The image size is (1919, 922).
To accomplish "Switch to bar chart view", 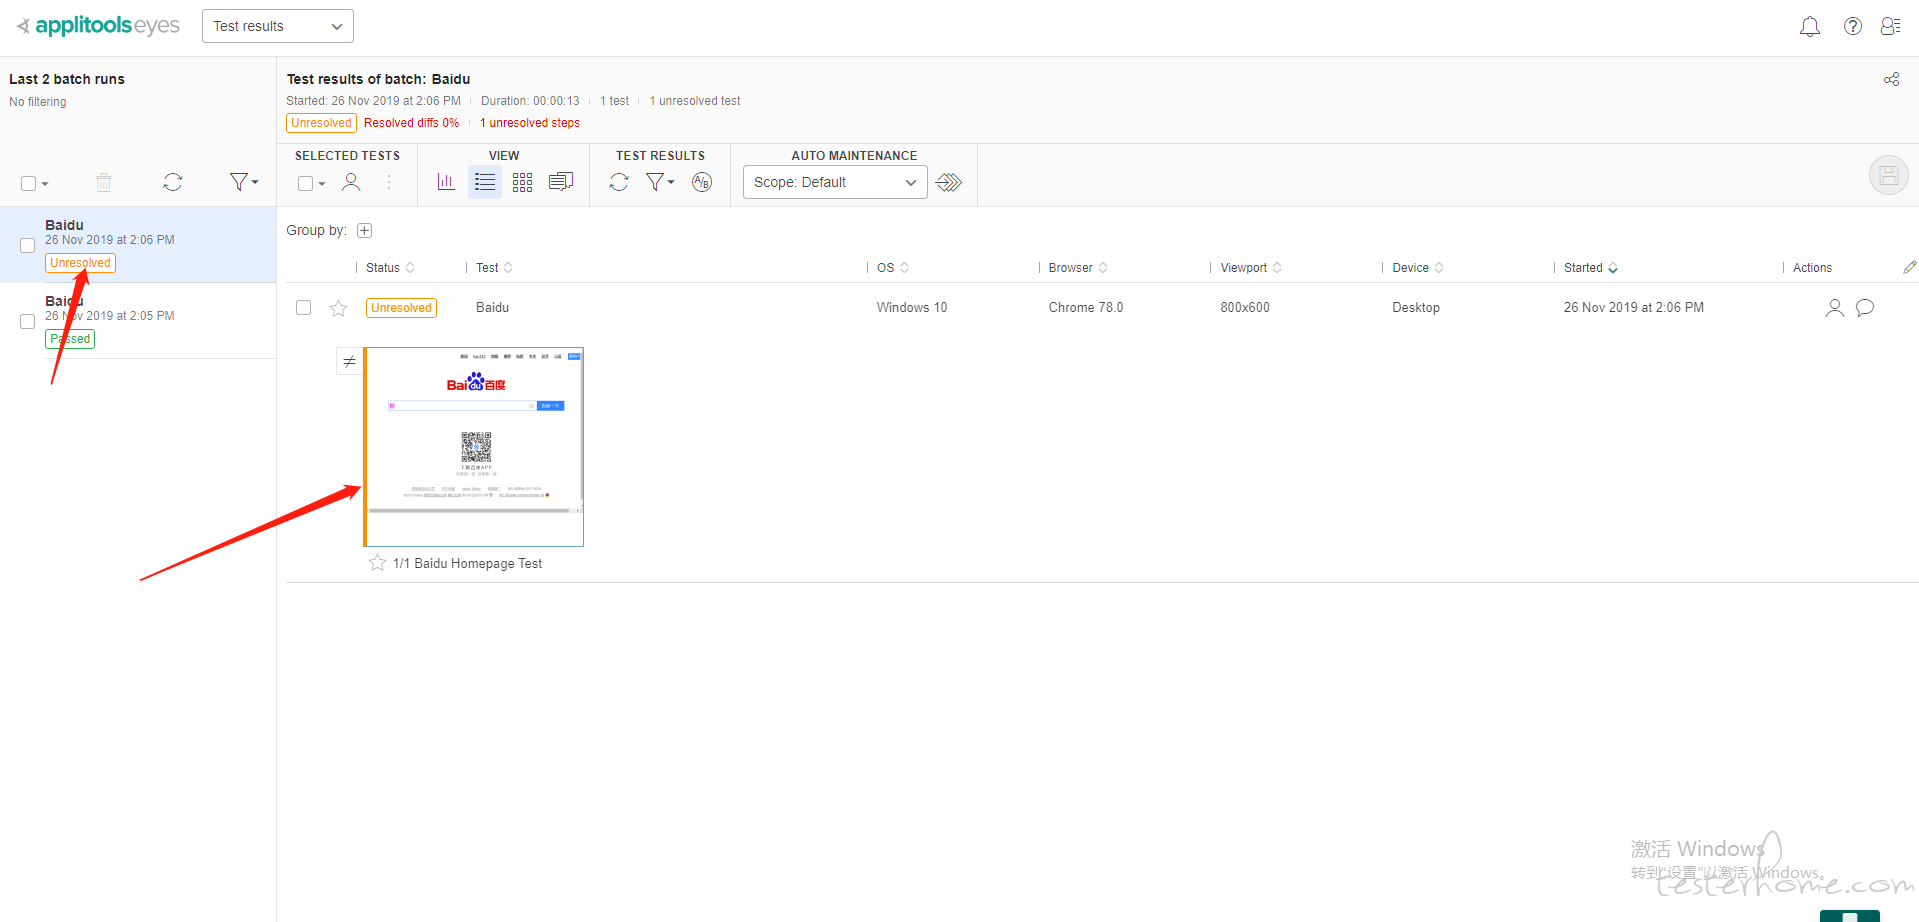I will (446, 182).
